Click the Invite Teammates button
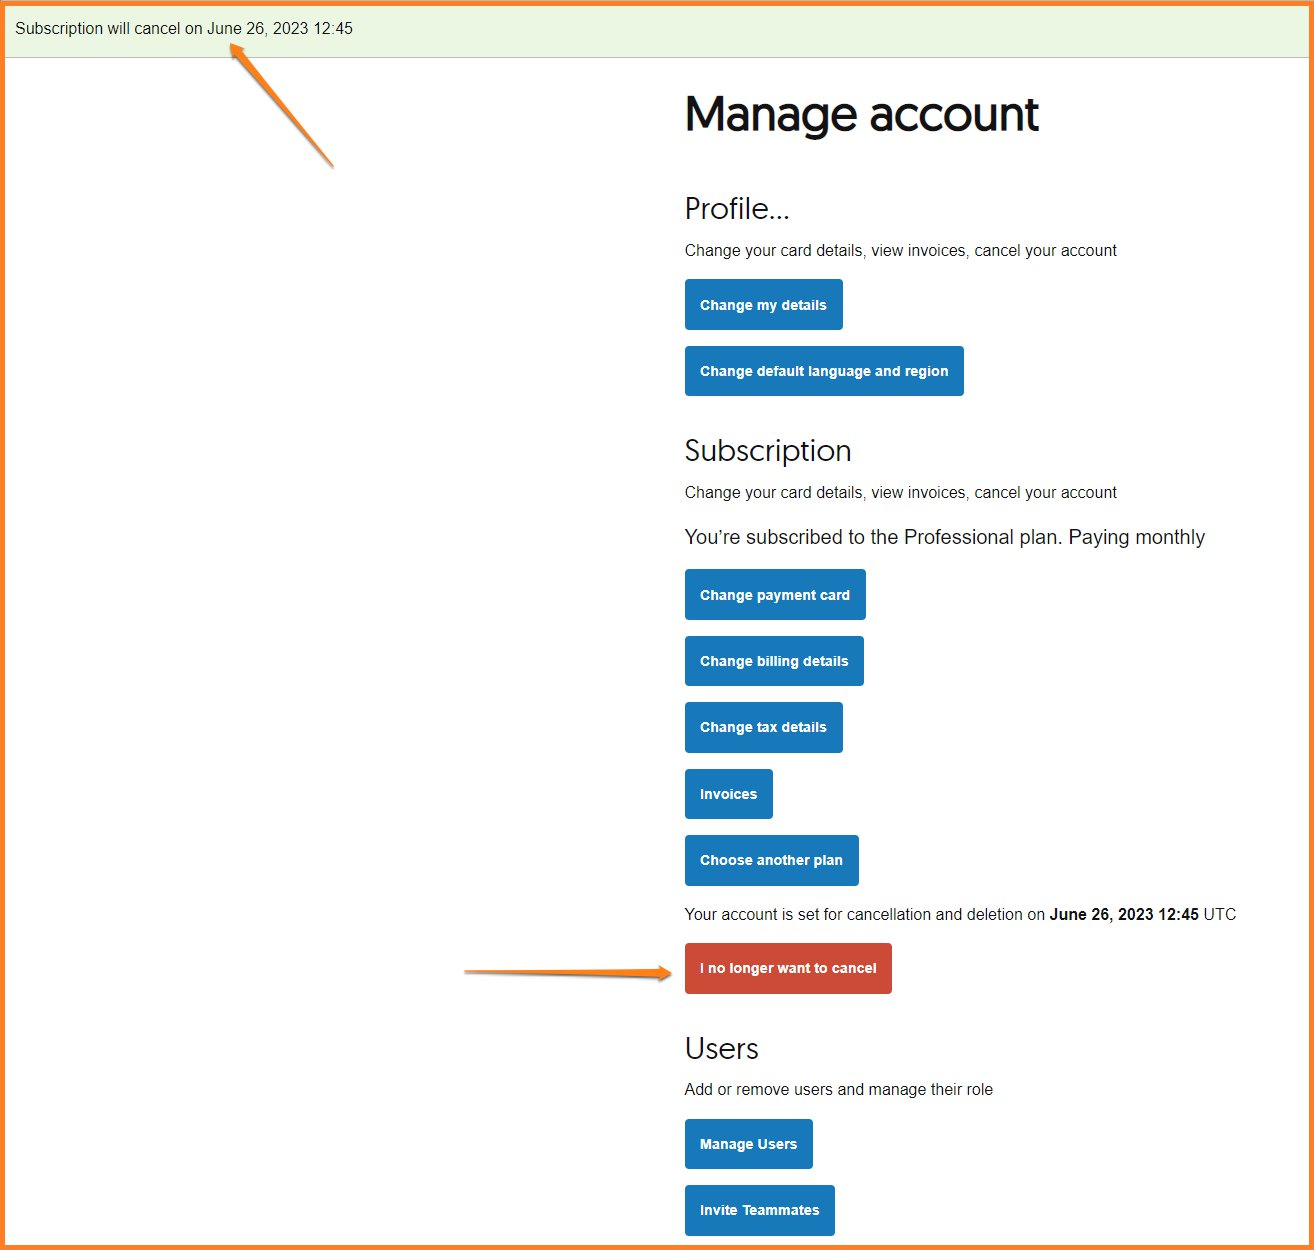Viewport: 1314px width, 1250px height. click(759, 1210)
